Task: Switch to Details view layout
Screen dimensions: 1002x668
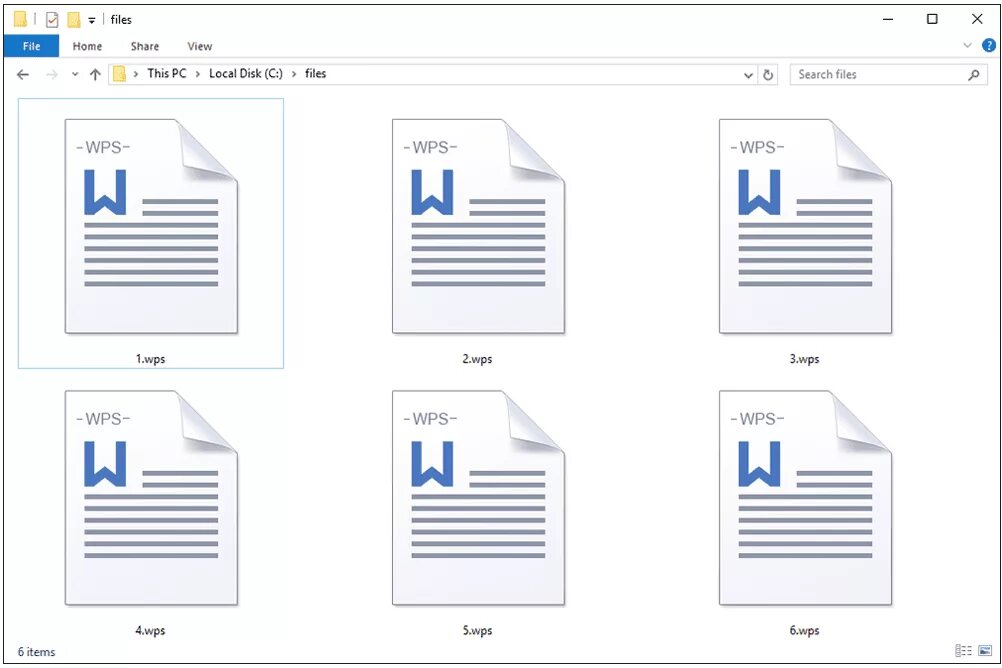Action: (963, 651)
